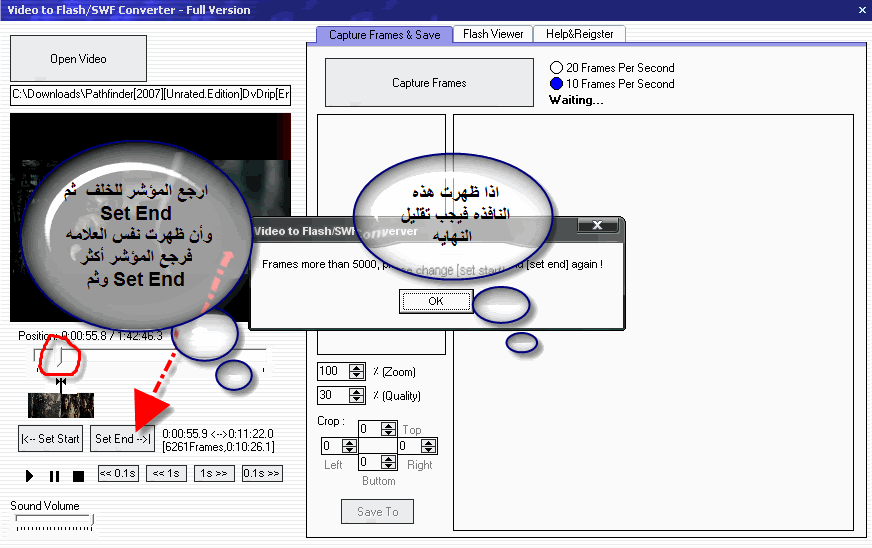Step back 0.1 seconds in video
The height and width of the screenshot is (548, 872).
pos(117,474)
